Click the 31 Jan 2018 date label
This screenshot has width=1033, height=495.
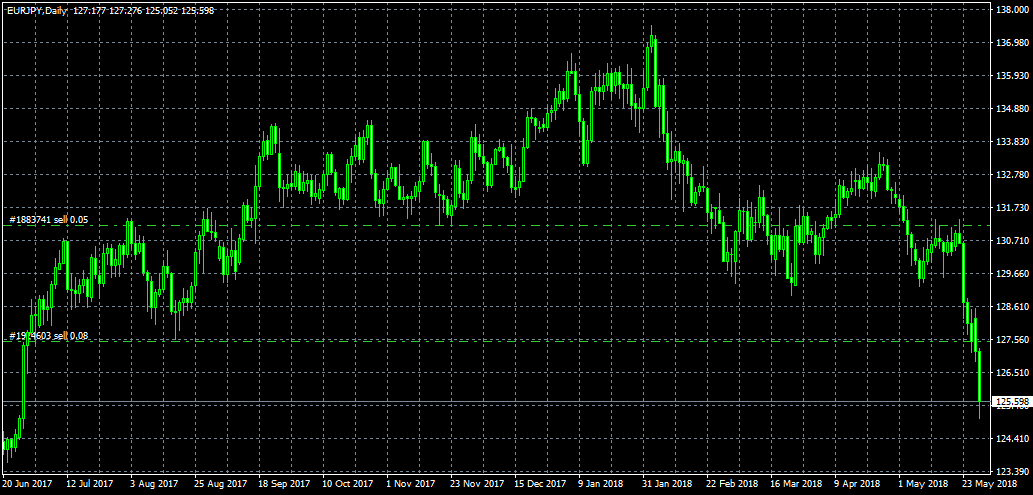(667, 484)
